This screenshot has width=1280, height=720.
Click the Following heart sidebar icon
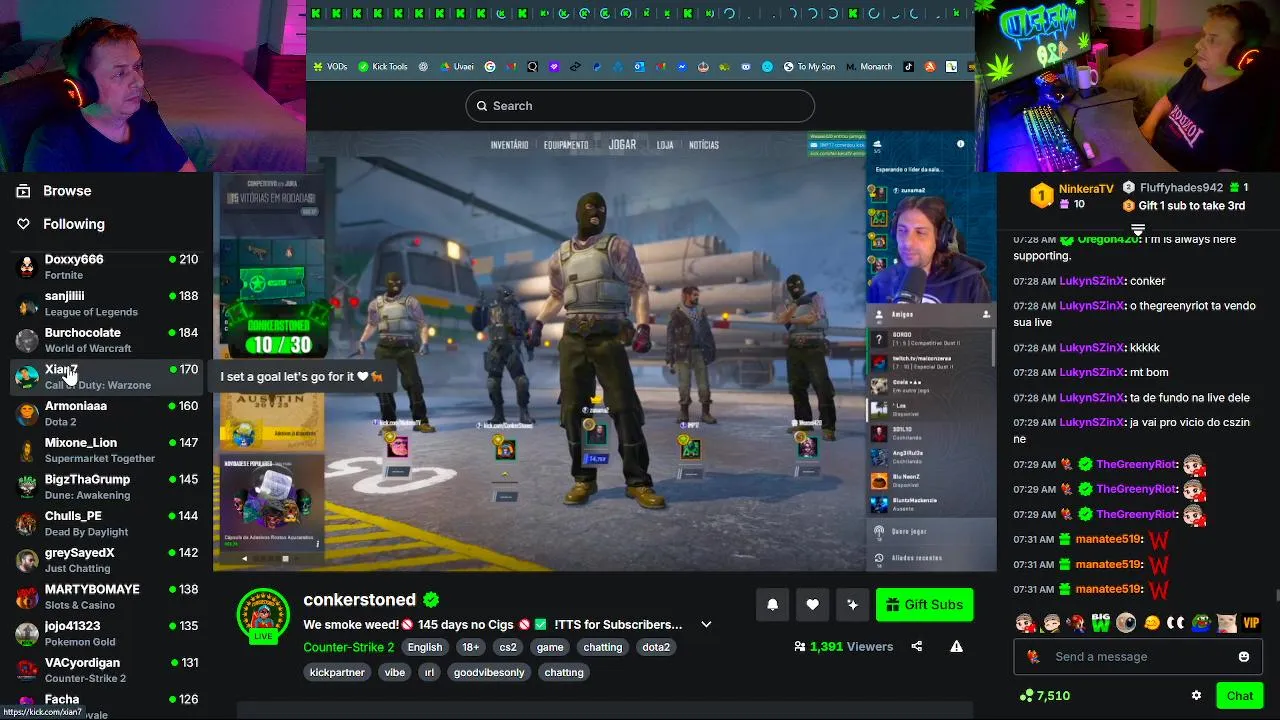(x=23, y=224)
